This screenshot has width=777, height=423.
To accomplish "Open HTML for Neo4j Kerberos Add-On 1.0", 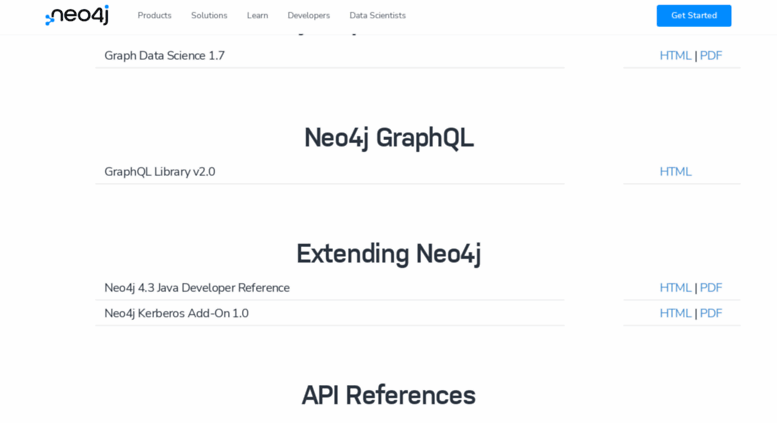I will click(675, 314).
